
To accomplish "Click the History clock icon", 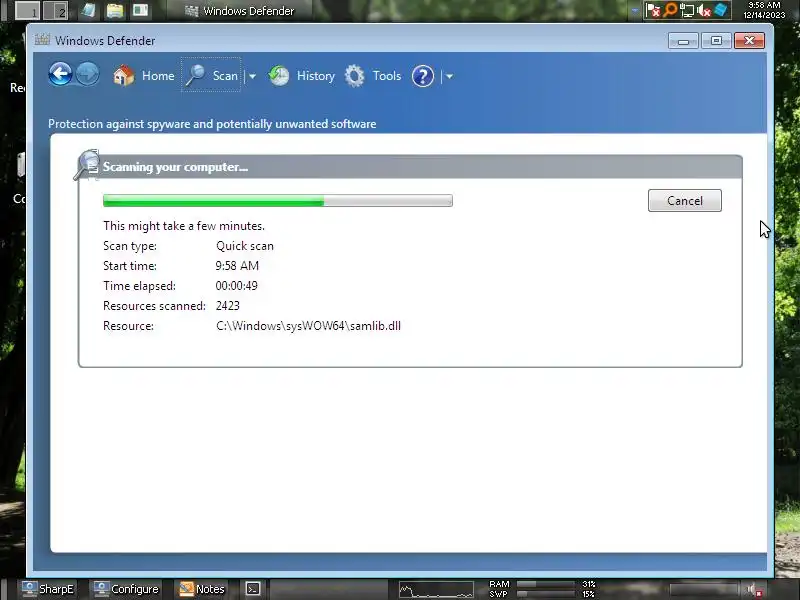I will (x=279, y=76).
